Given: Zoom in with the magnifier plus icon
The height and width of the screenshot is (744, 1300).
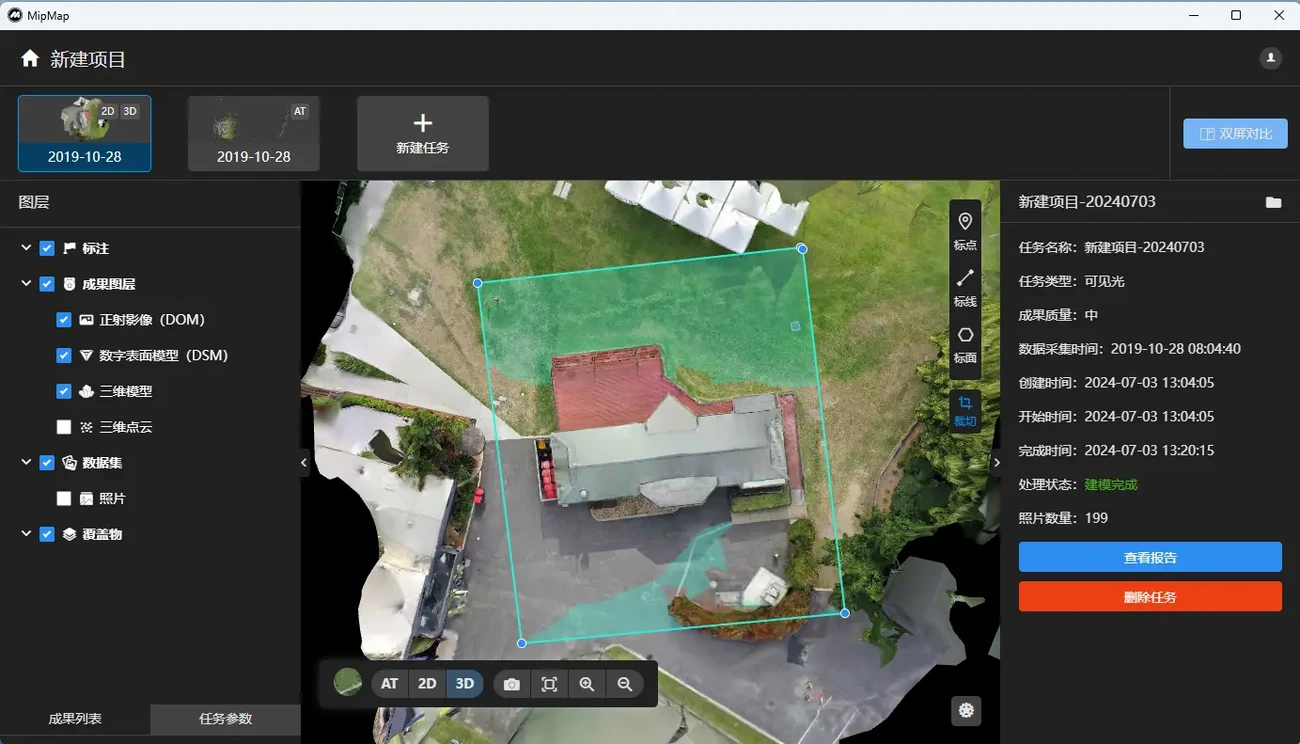Looking at the screenshot, I should pyautogui.click(x=587, y=684).
